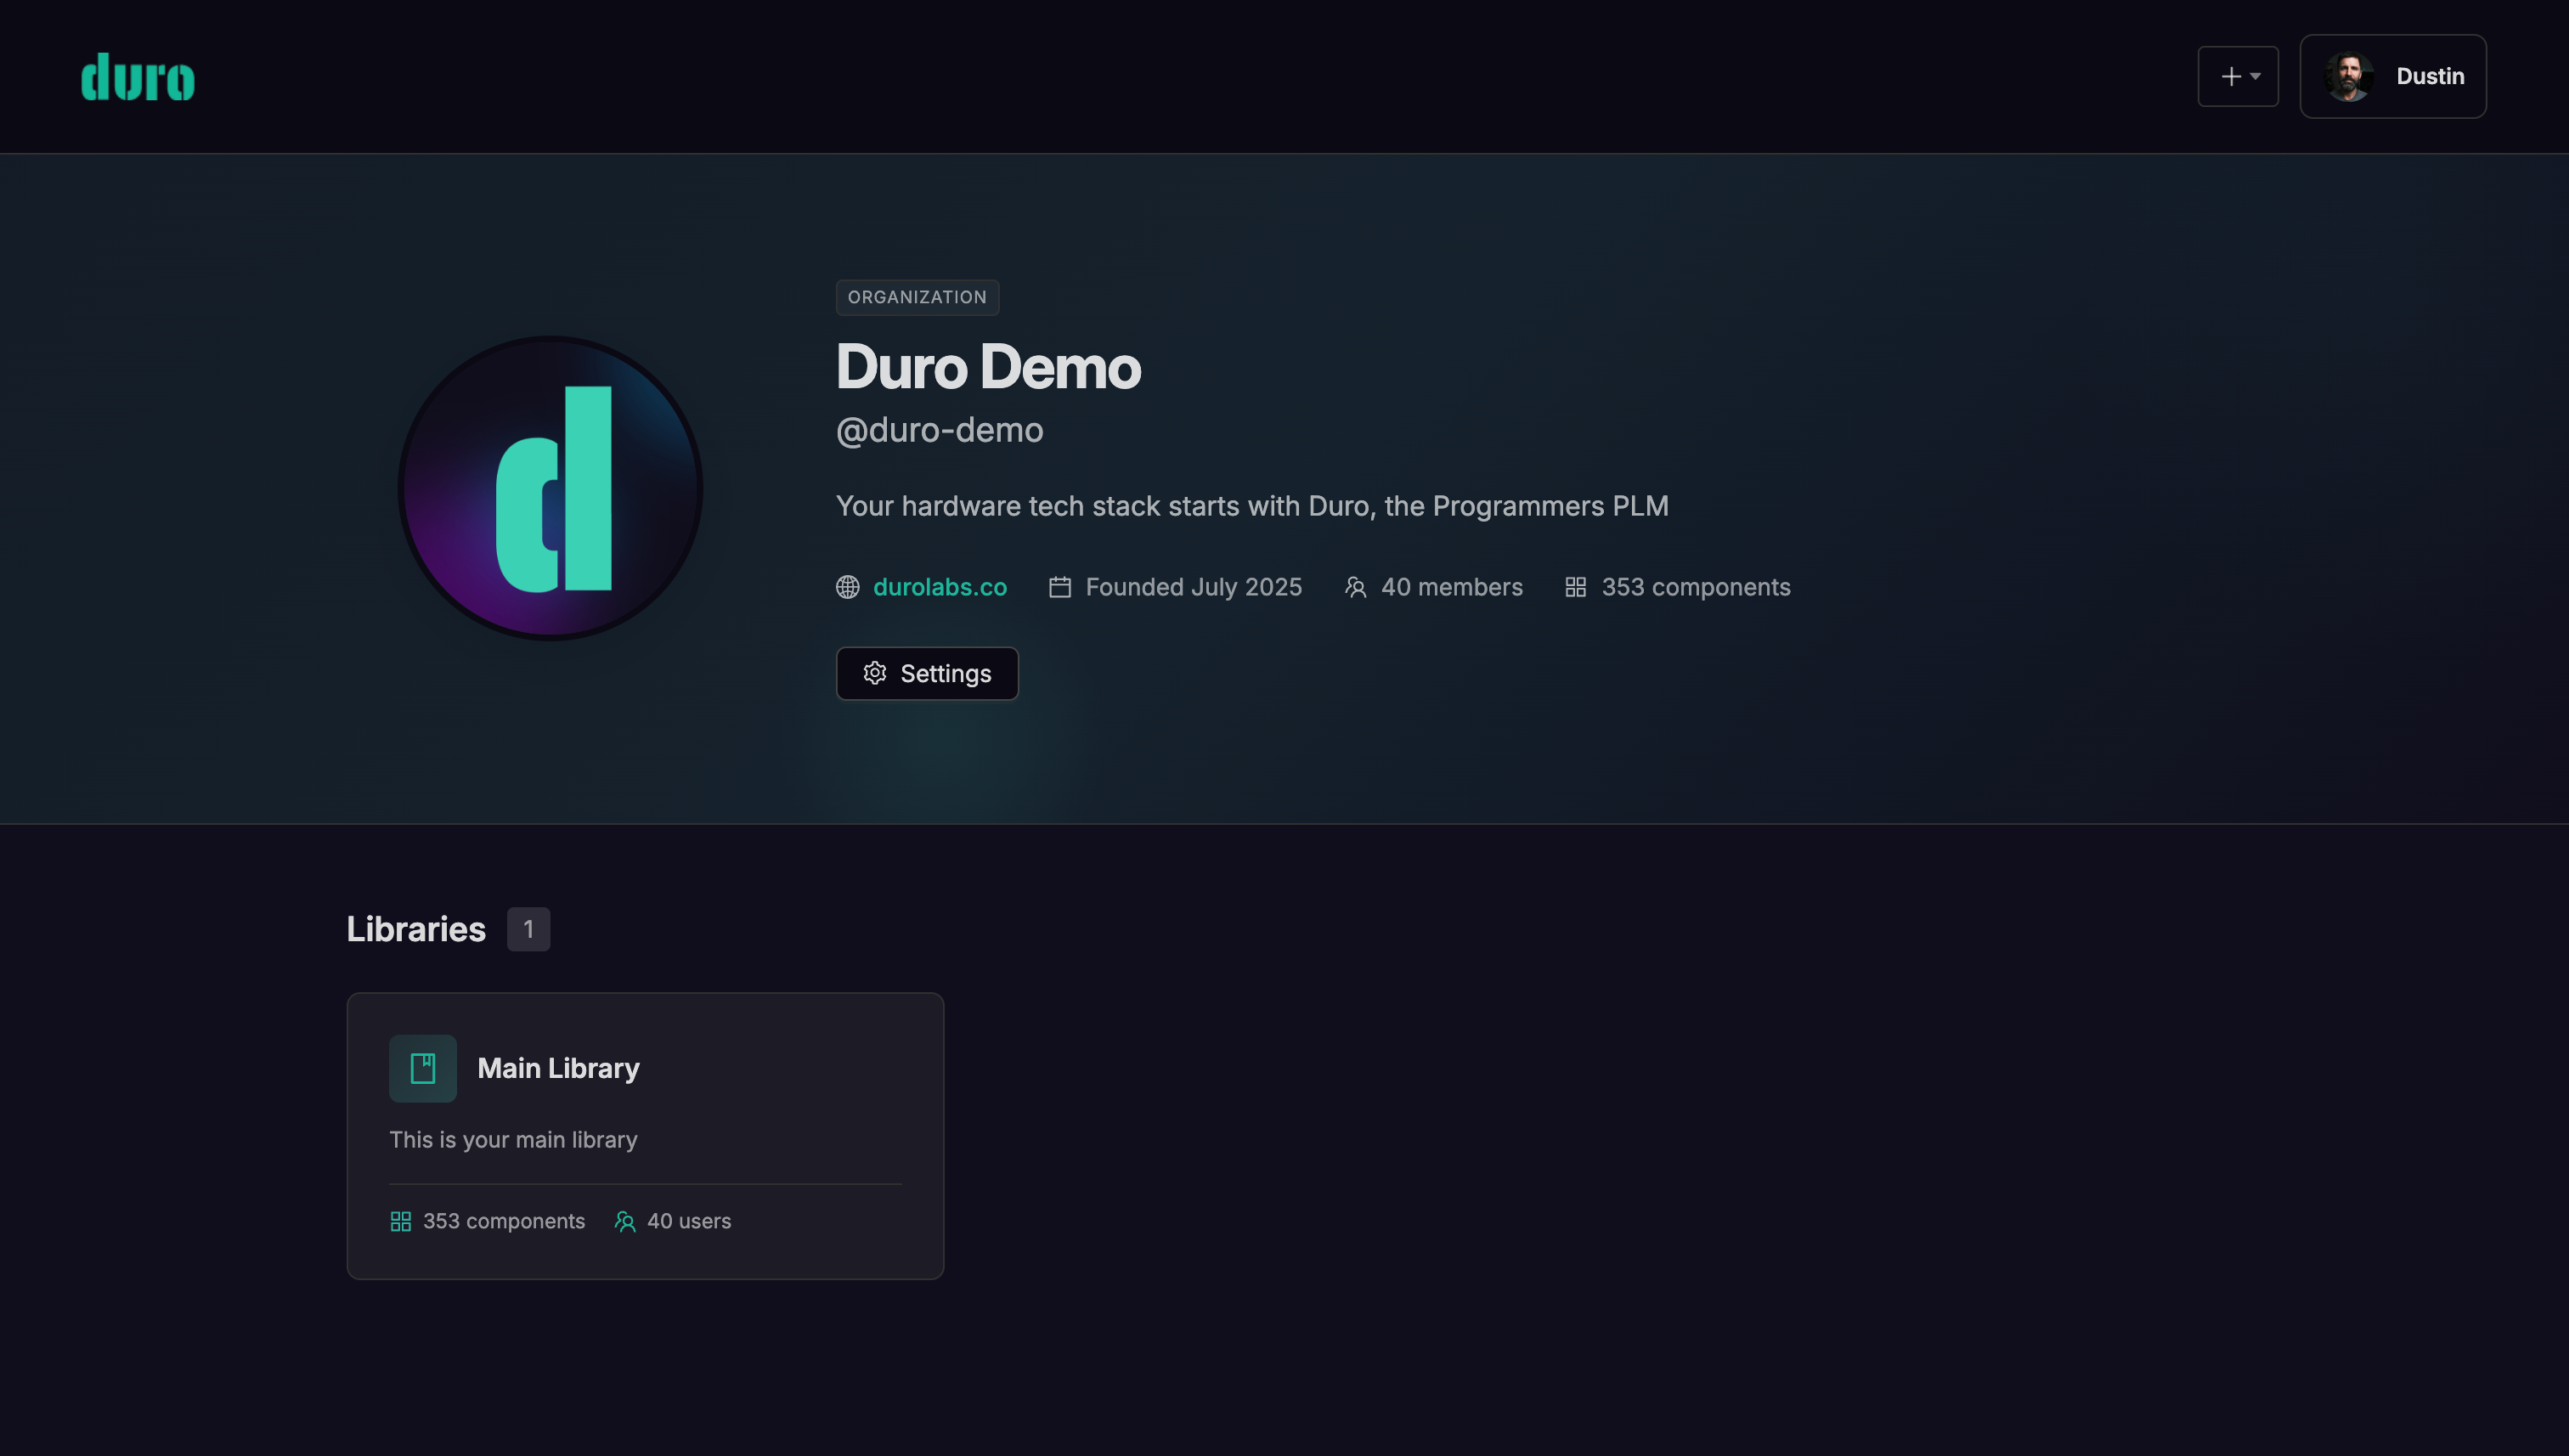Click the ORGANIZATION badge label
This screenshot has width=2569, height=1456.
coord(916,297)
